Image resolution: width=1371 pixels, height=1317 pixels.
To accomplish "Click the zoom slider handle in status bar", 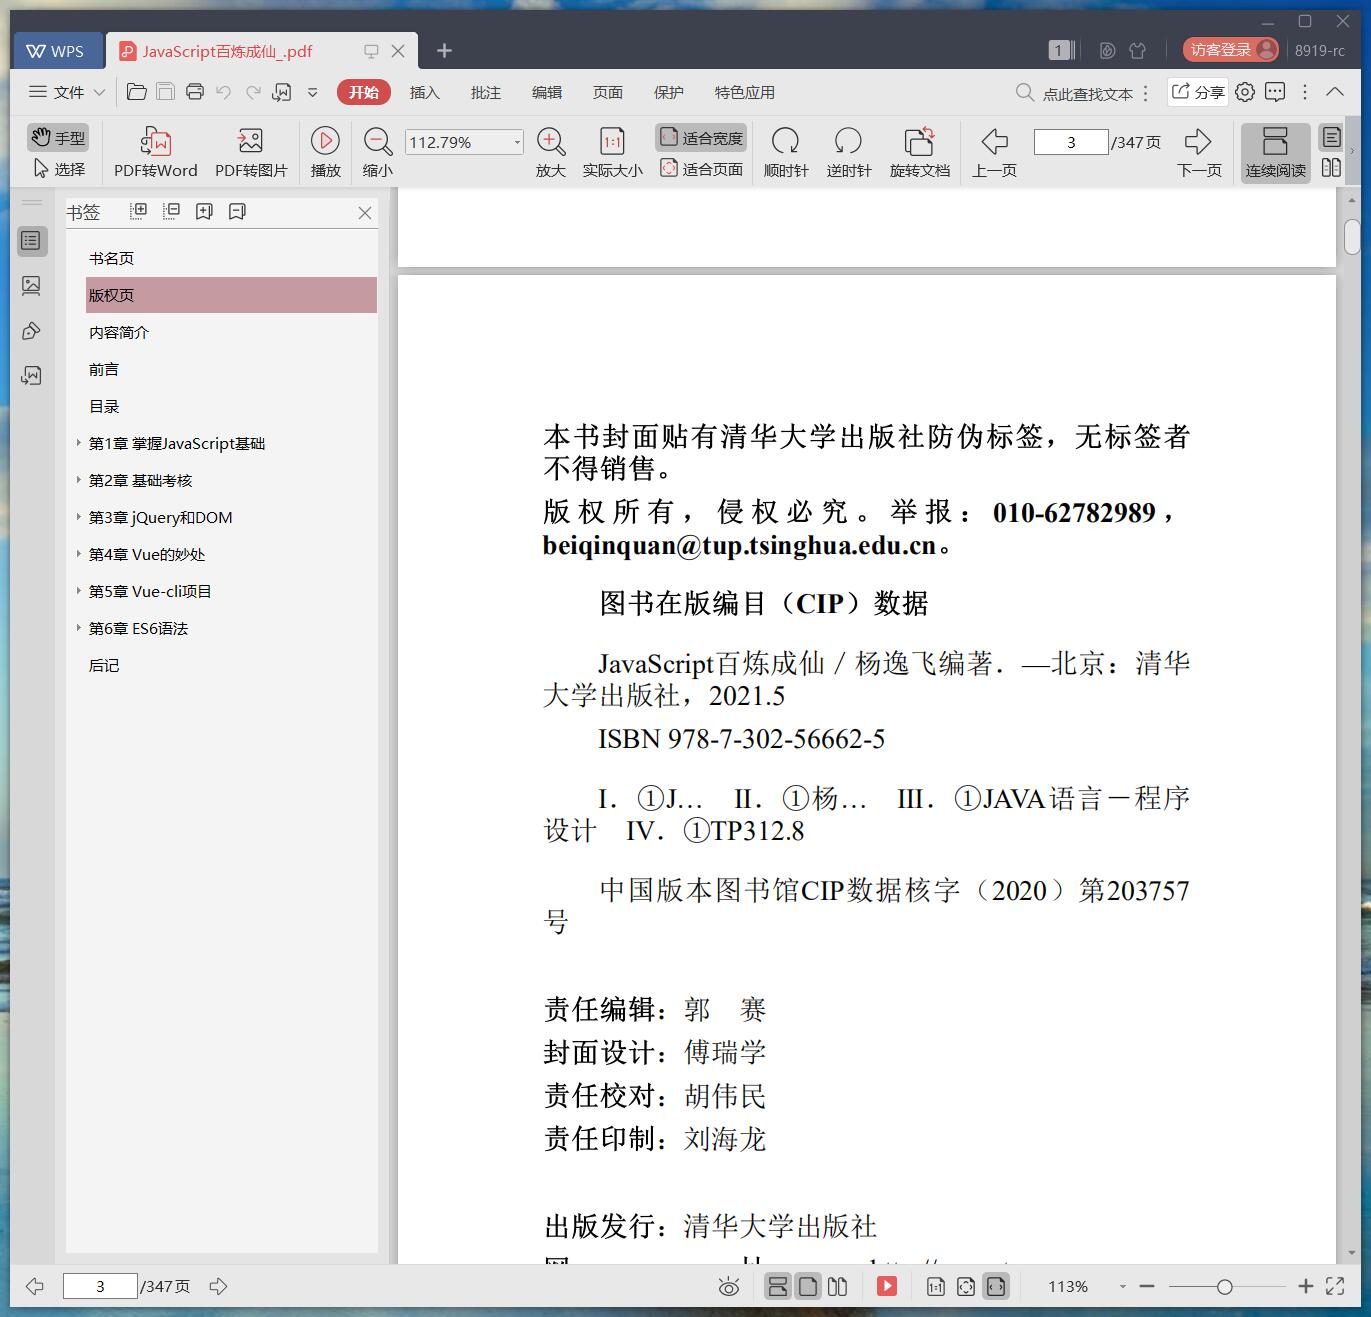I will pyautogui.click(x=1224, y=1287).
